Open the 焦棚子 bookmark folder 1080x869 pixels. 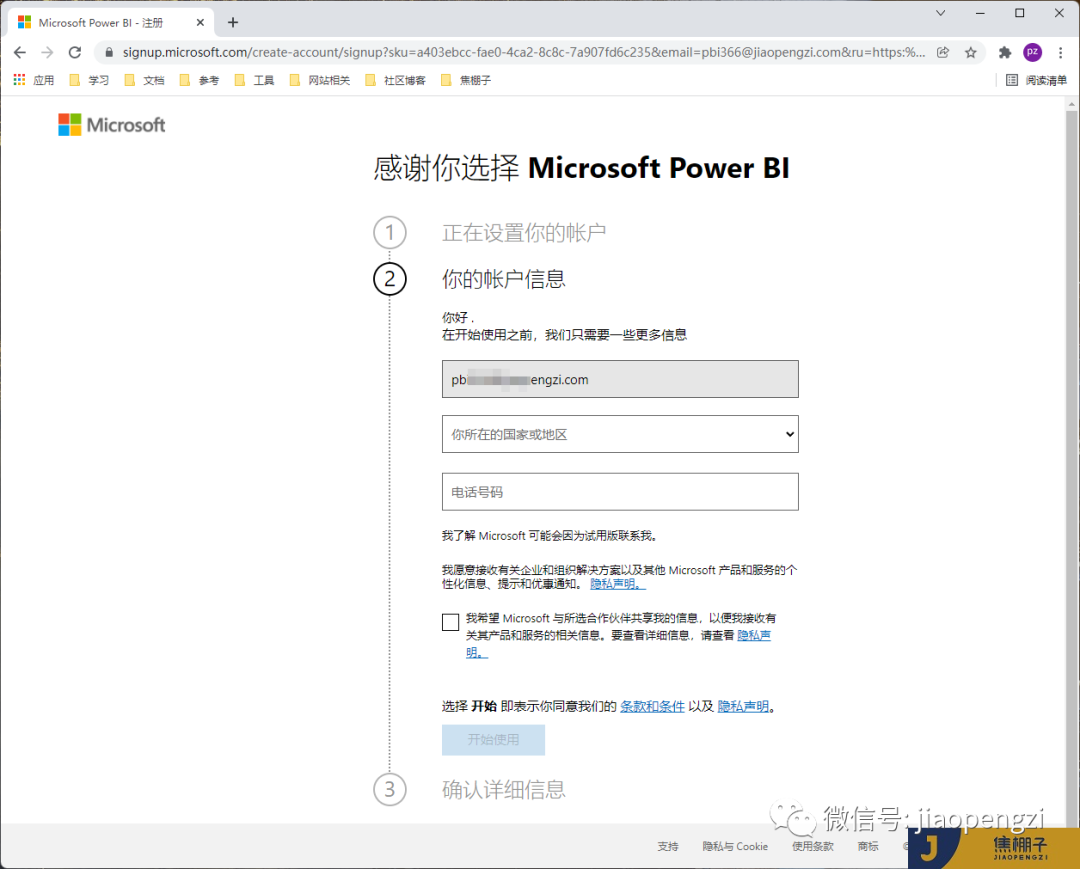point(466,81)
